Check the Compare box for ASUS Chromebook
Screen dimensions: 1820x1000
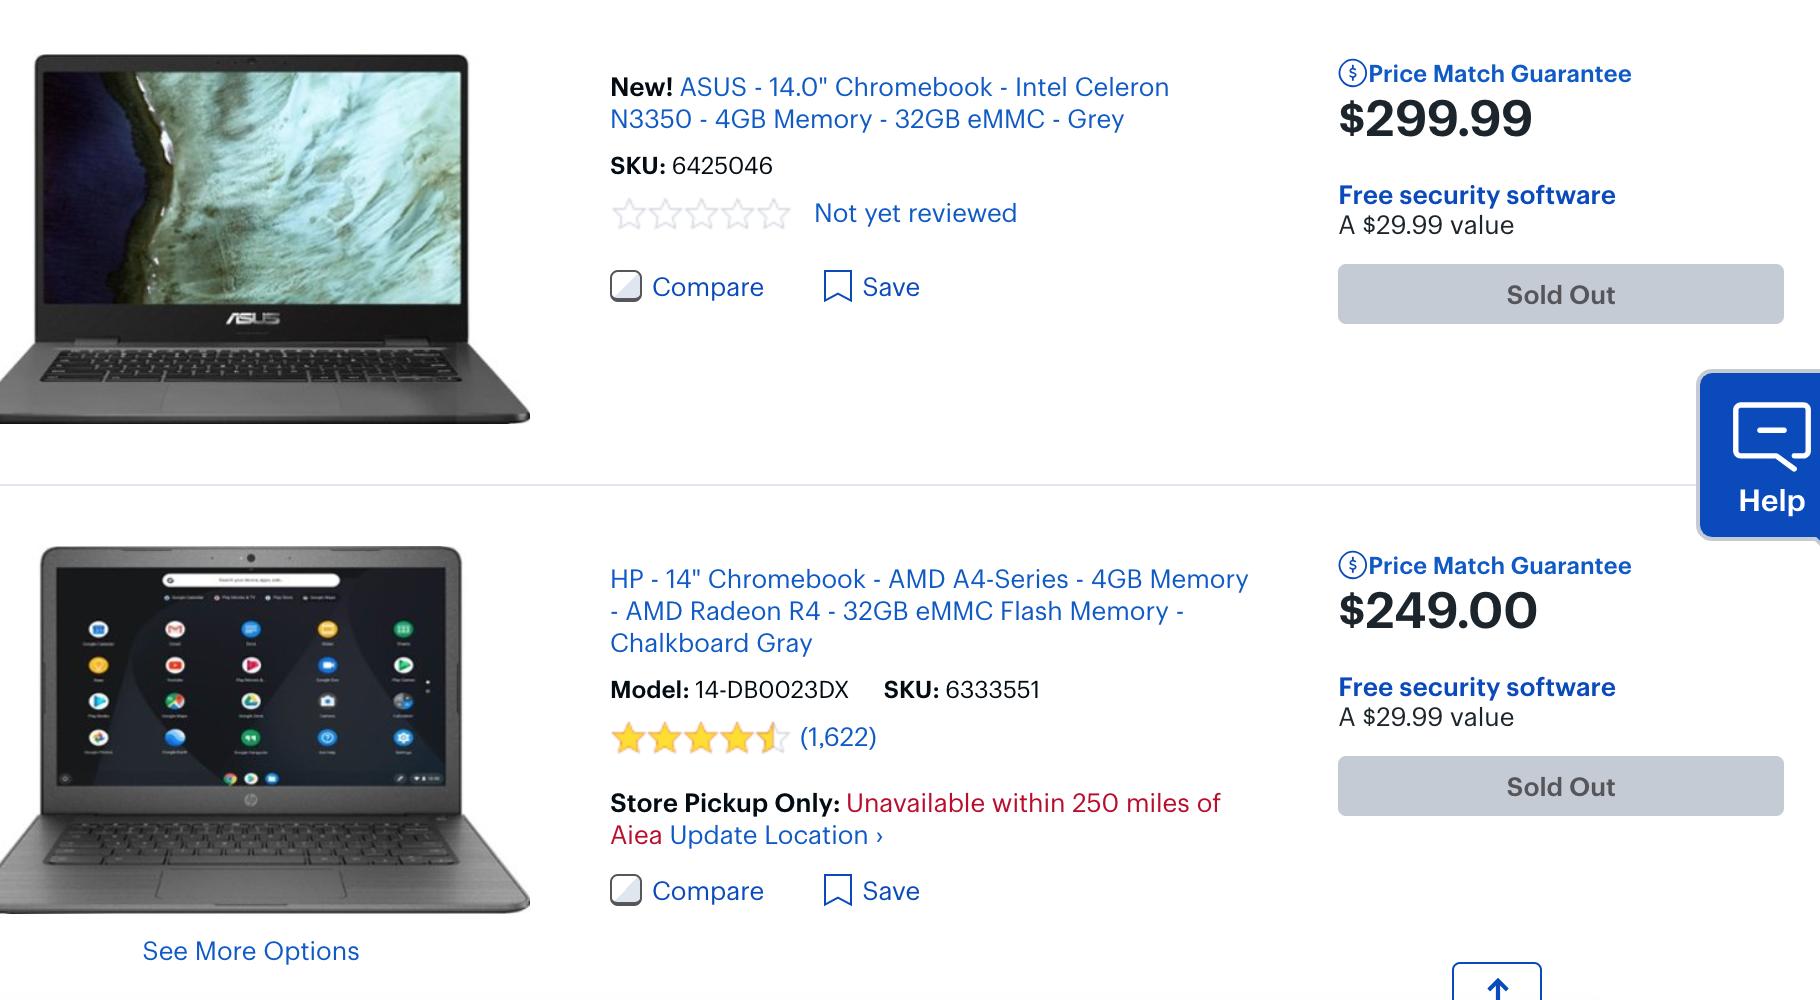[x=626, y=287]
